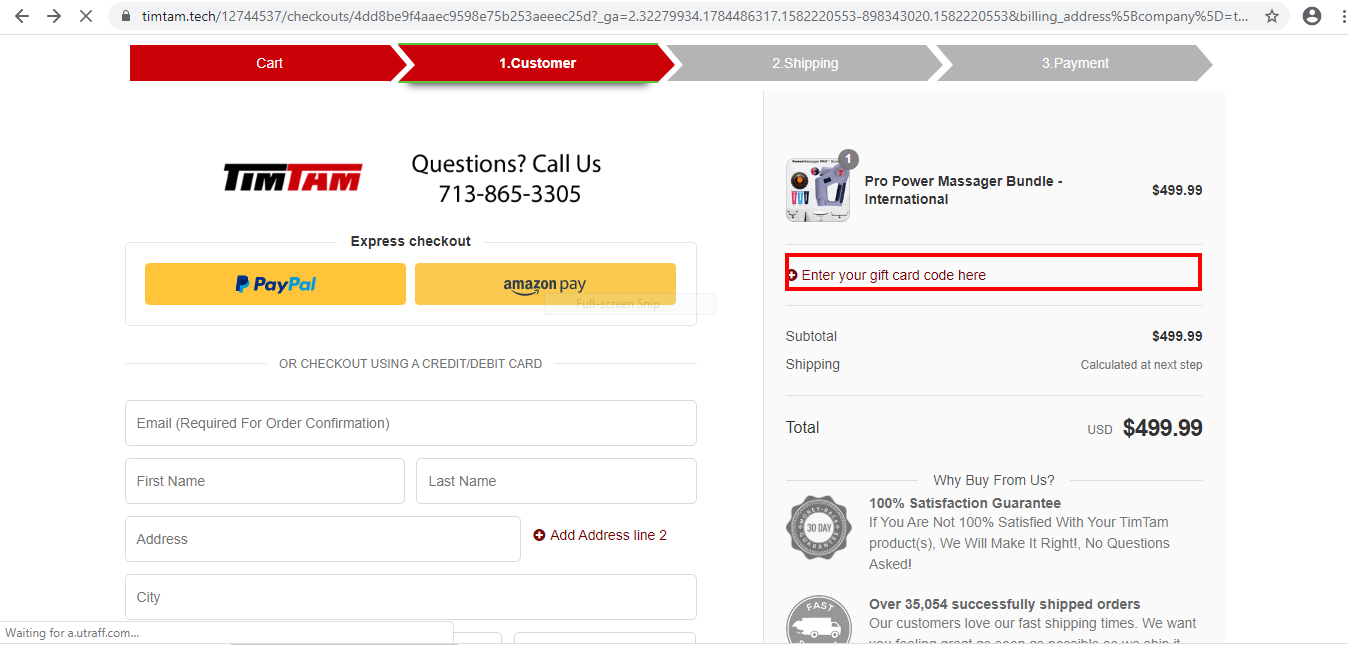
Task: Click the Questions? Call Us heading
Action: pos(506,164)
